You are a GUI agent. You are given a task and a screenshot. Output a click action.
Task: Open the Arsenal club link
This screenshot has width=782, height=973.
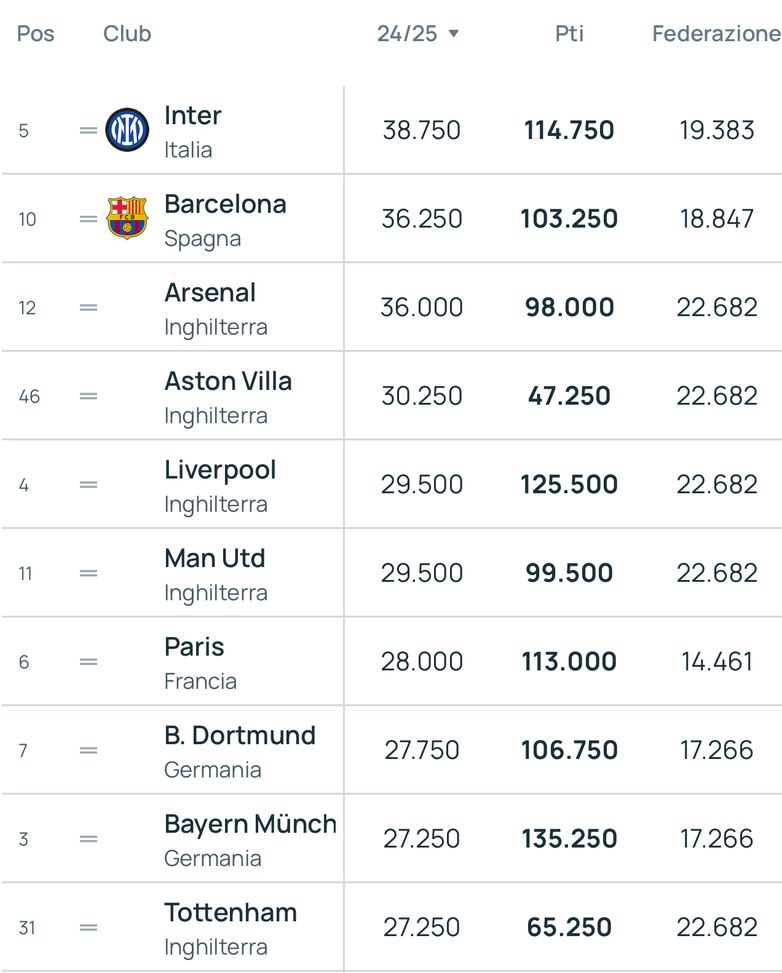[x=210, y=293]
